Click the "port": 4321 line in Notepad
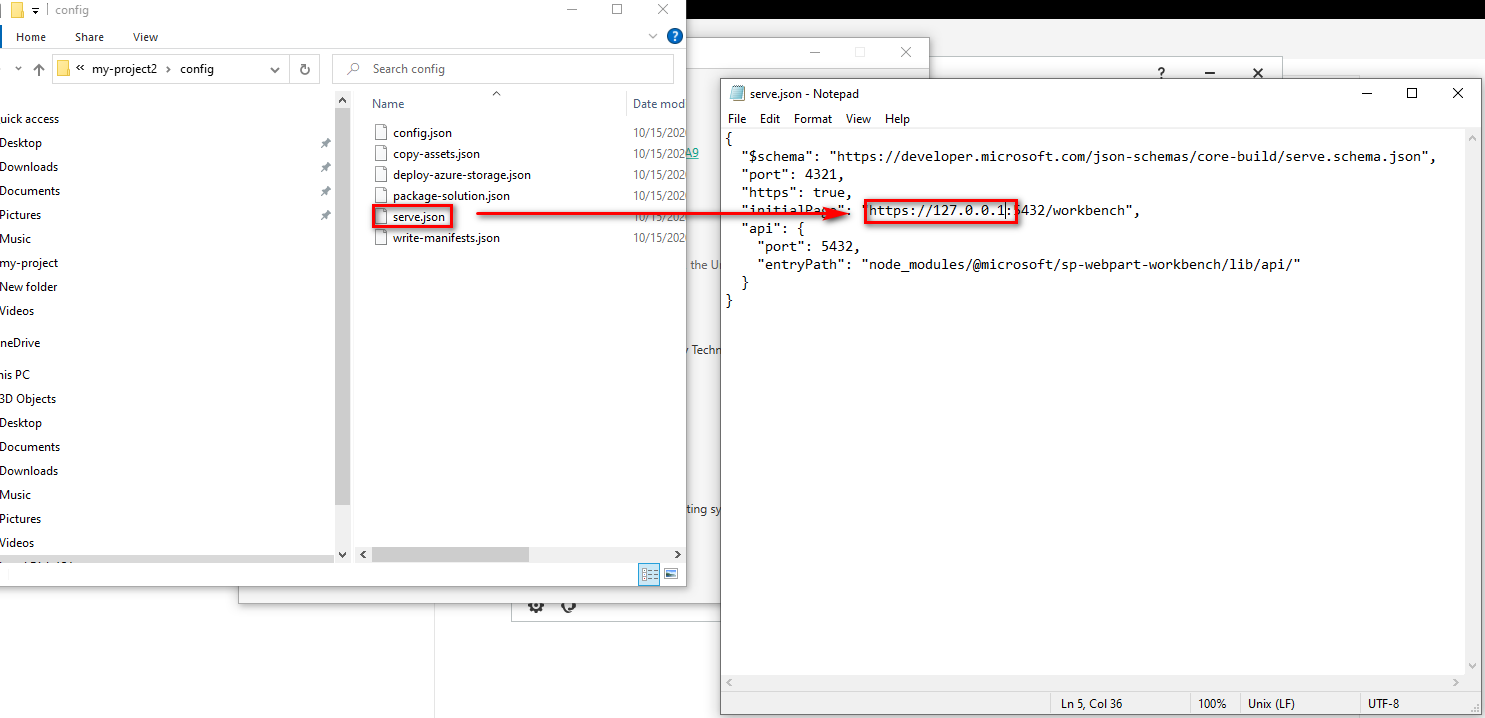 [792, 174]
